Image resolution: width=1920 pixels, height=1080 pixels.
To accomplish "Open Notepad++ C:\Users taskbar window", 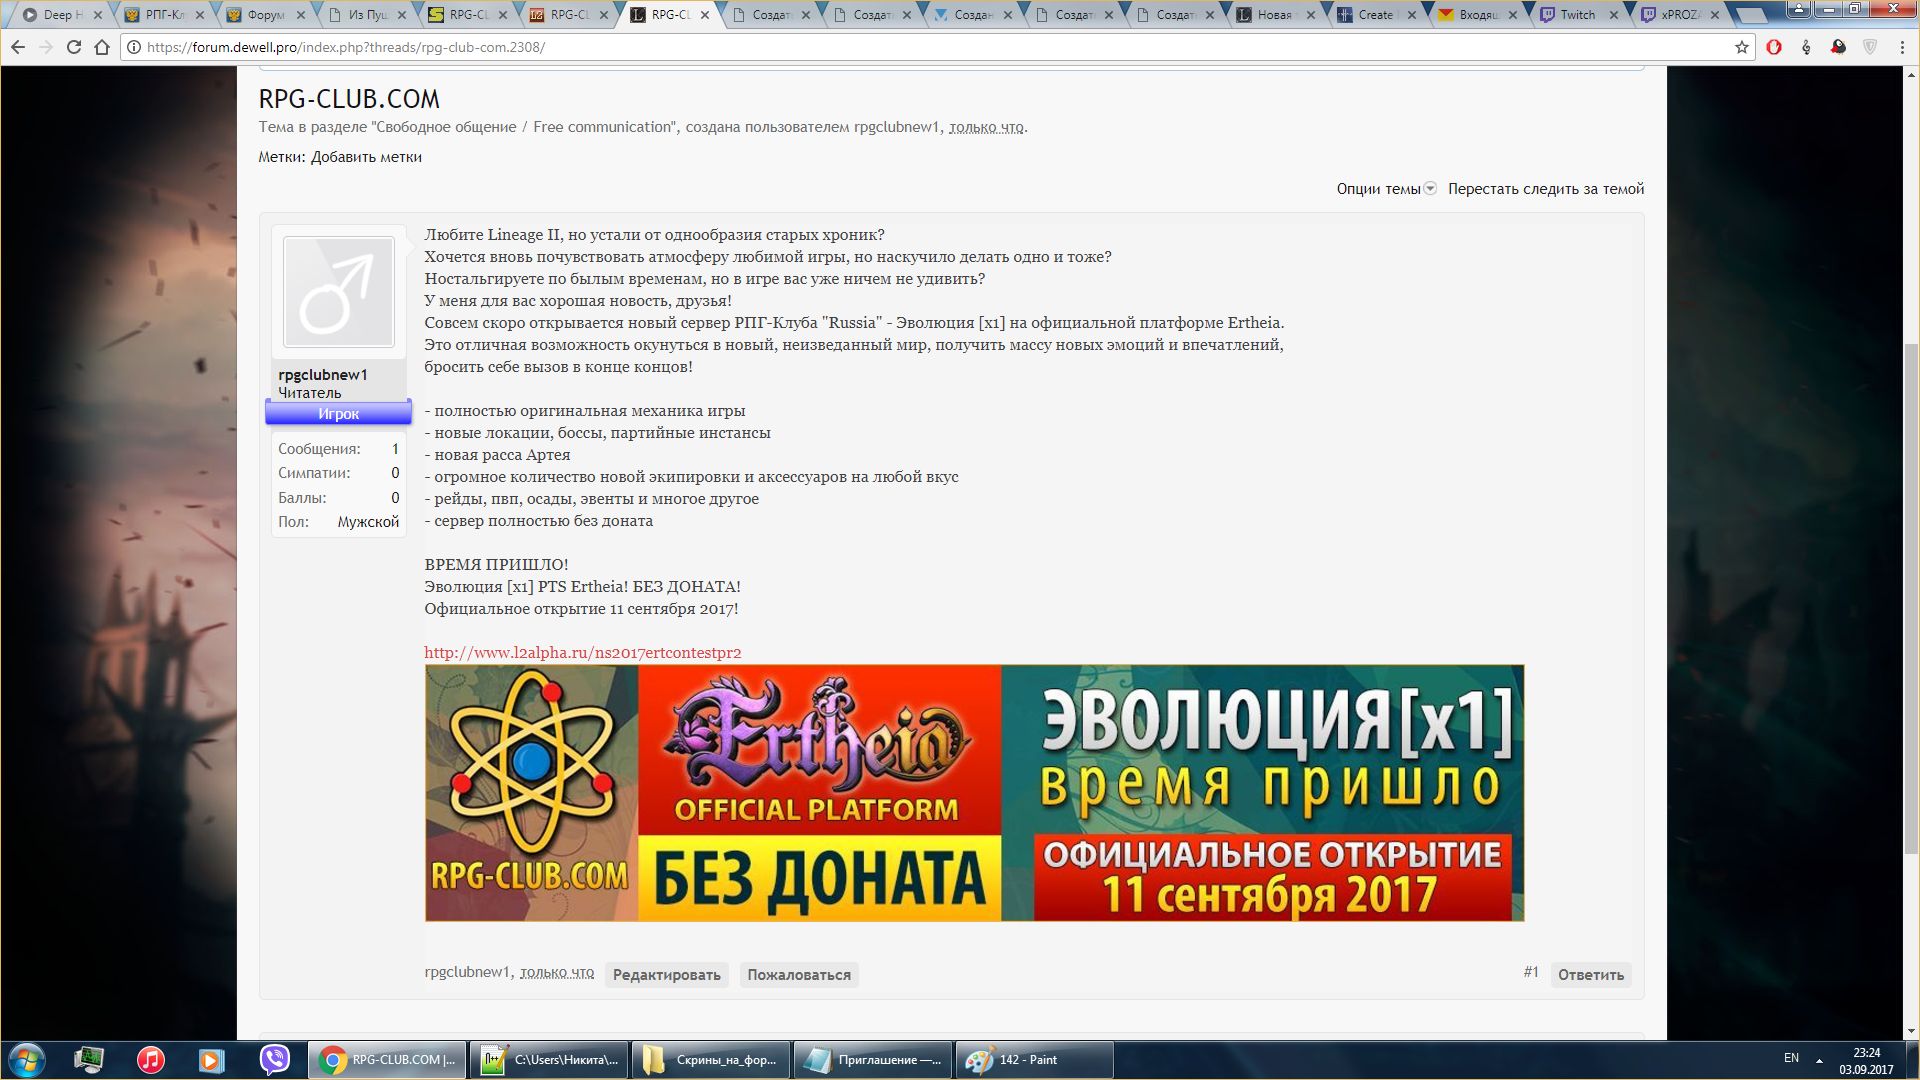I will 549,1060.
